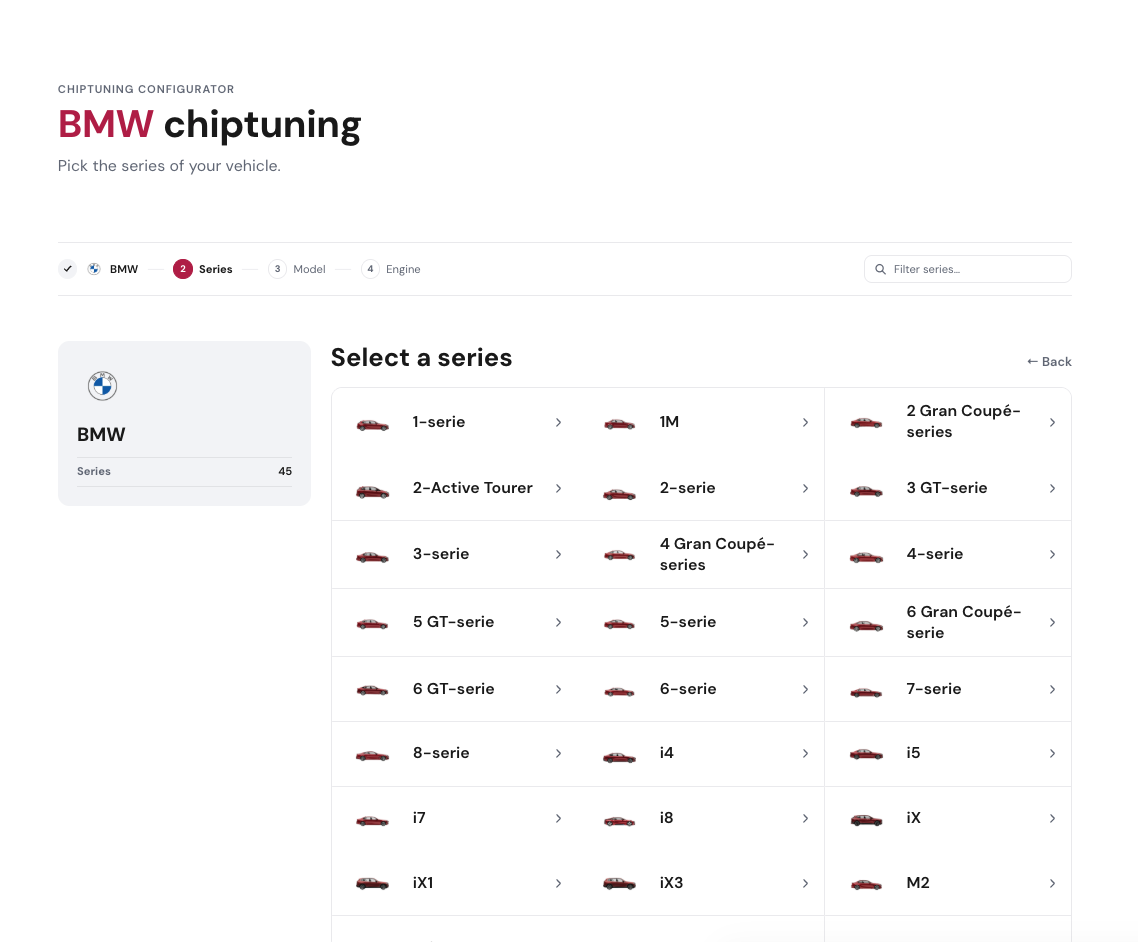
Task: Select the Series step 2
Action: click(202, 269)
